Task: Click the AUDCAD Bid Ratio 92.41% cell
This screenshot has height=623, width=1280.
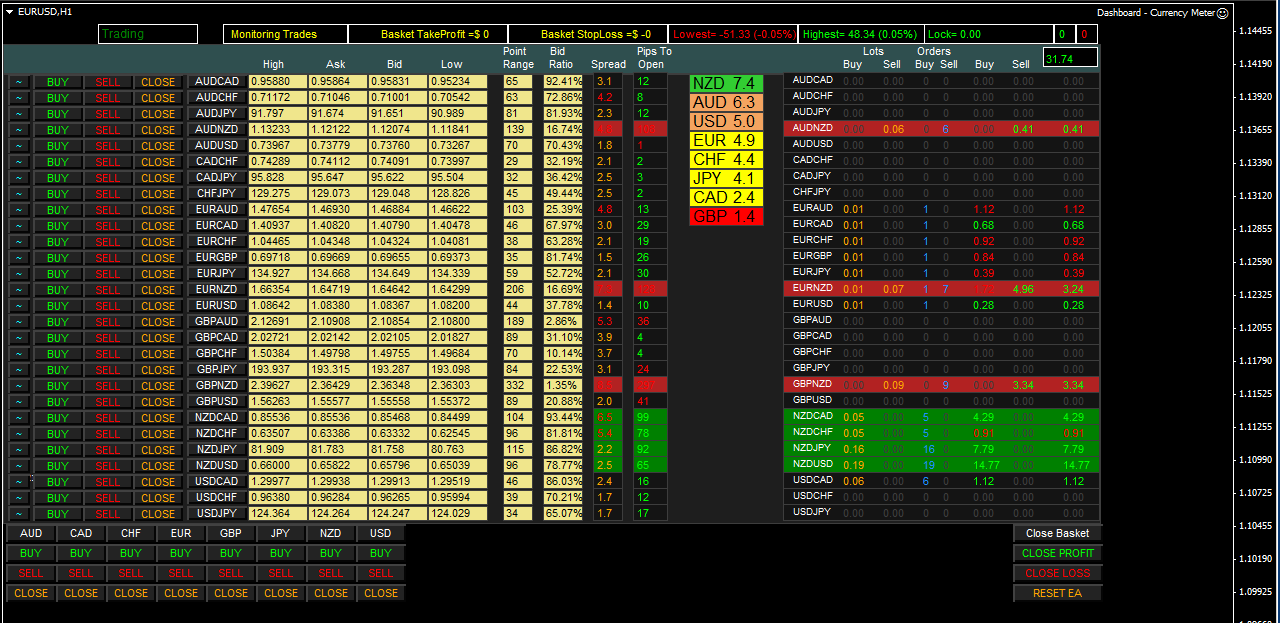Action: 564,82
